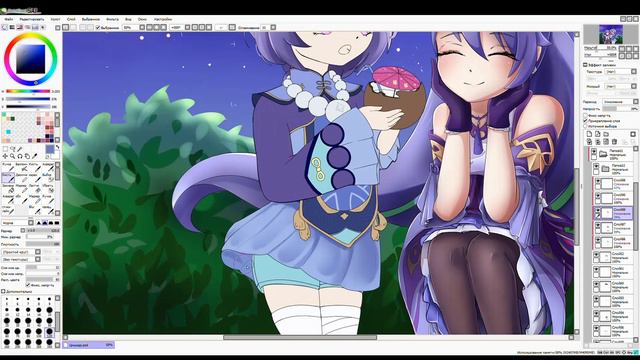Pick a hue on the color wheel ring
This screenshot has height=360, width=640.
coord(31,35)
